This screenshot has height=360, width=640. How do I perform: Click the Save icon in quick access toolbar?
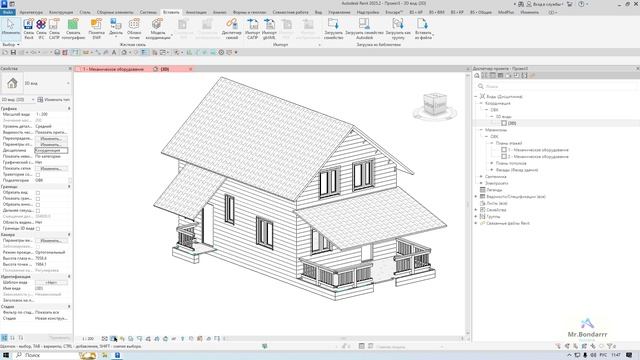tap(13, 52)
